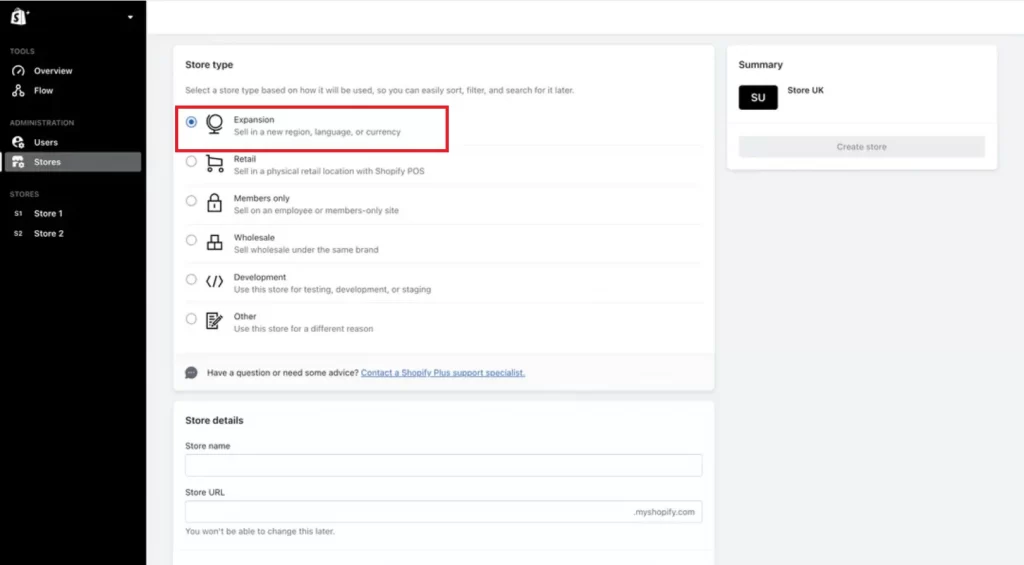Select the Wholesale radio button
This screenshot has height=565, width=1024.
(191, 240)
